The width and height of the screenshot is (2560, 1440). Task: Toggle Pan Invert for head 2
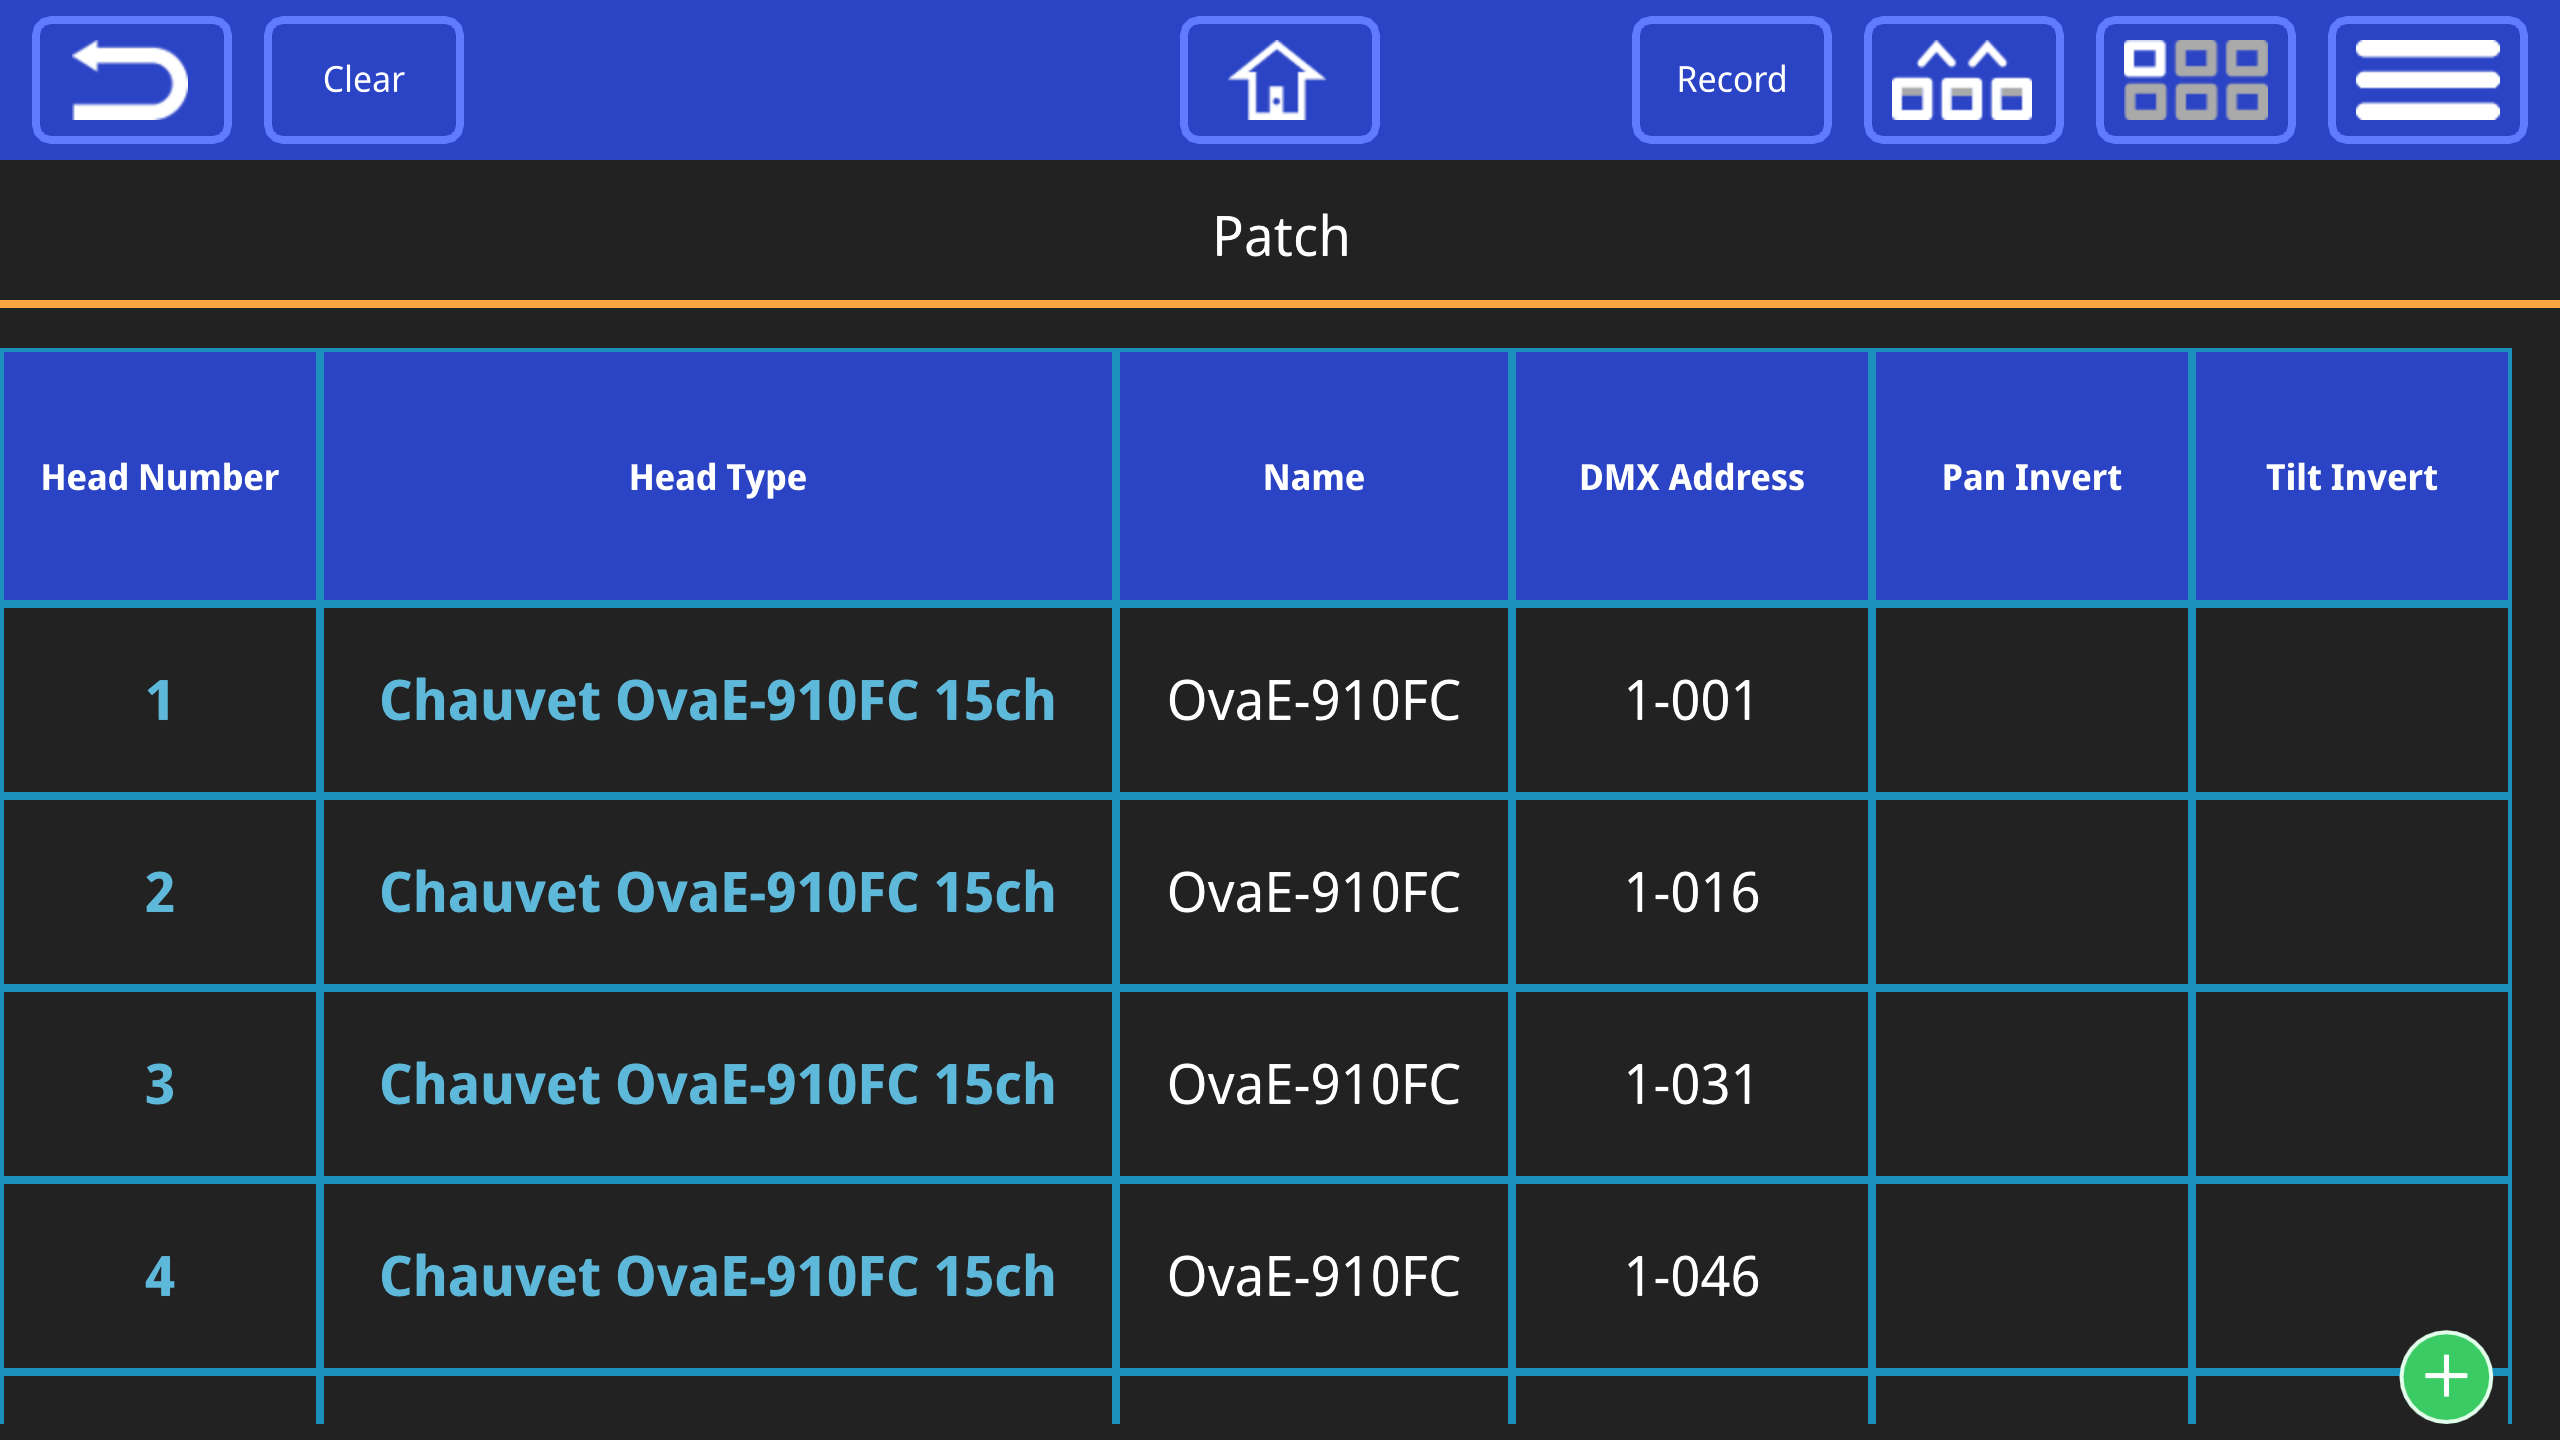[2032, 892]
